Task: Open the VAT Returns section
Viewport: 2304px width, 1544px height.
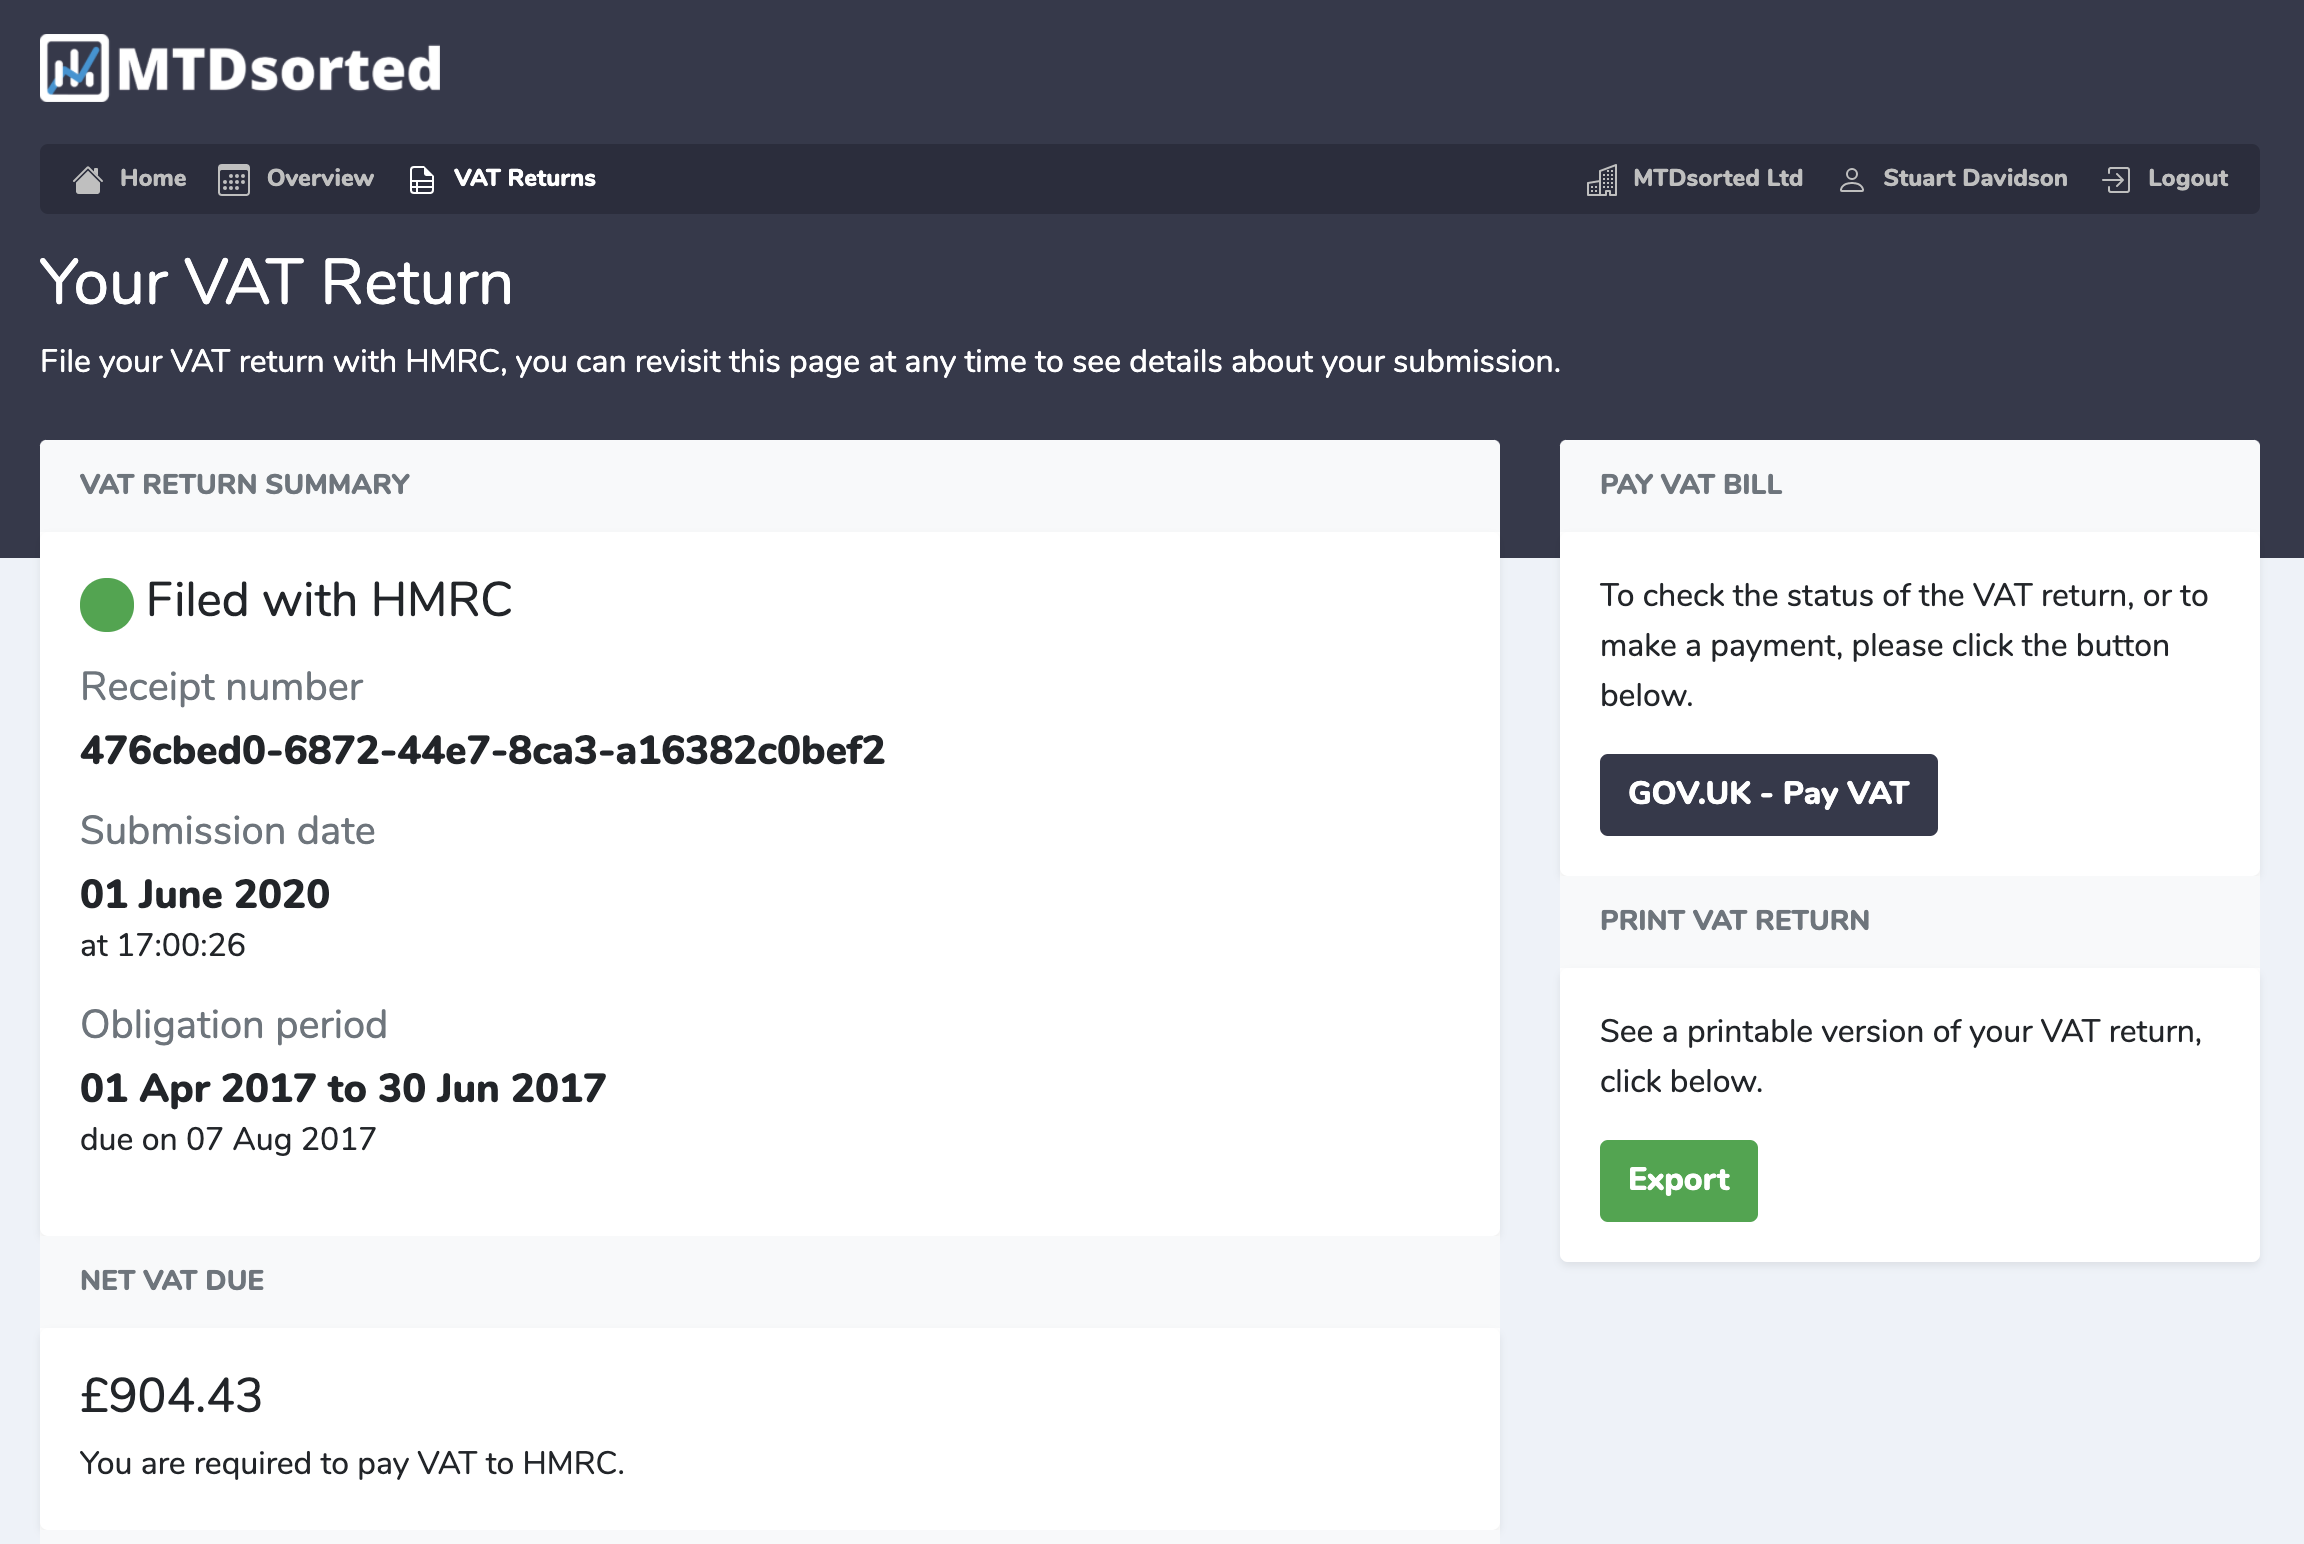Action: click(x=525, y=178)
